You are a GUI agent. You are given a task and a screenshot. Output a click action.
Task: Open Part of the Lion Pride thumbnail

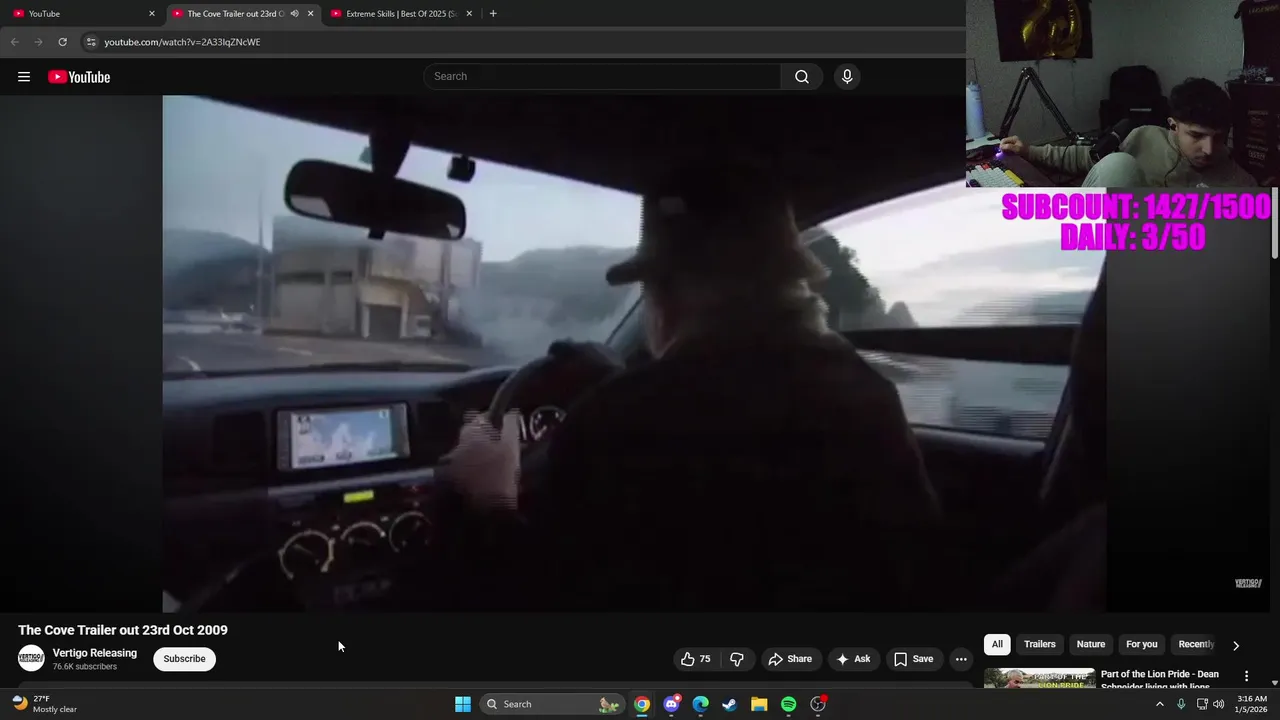(1039, 678)
